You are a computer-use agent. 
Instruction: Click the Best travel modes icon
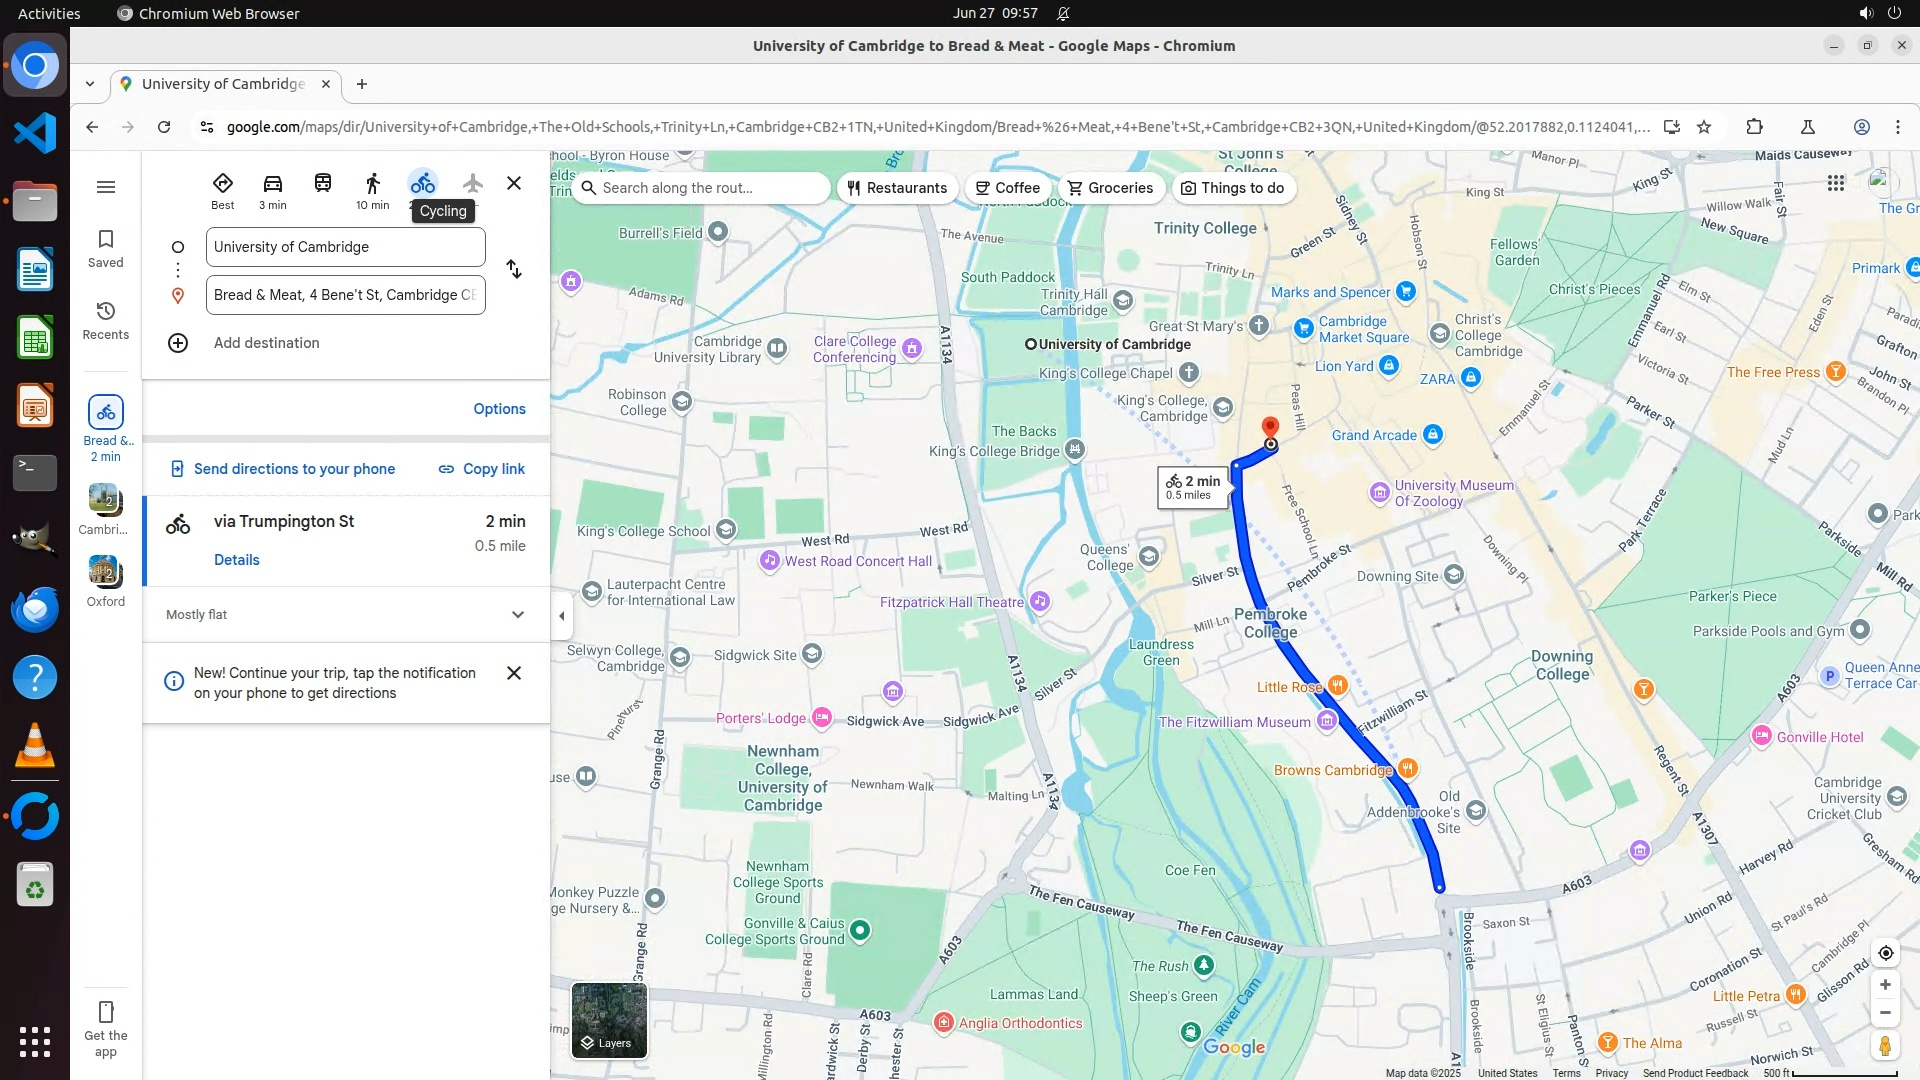[x=222, y=184]
